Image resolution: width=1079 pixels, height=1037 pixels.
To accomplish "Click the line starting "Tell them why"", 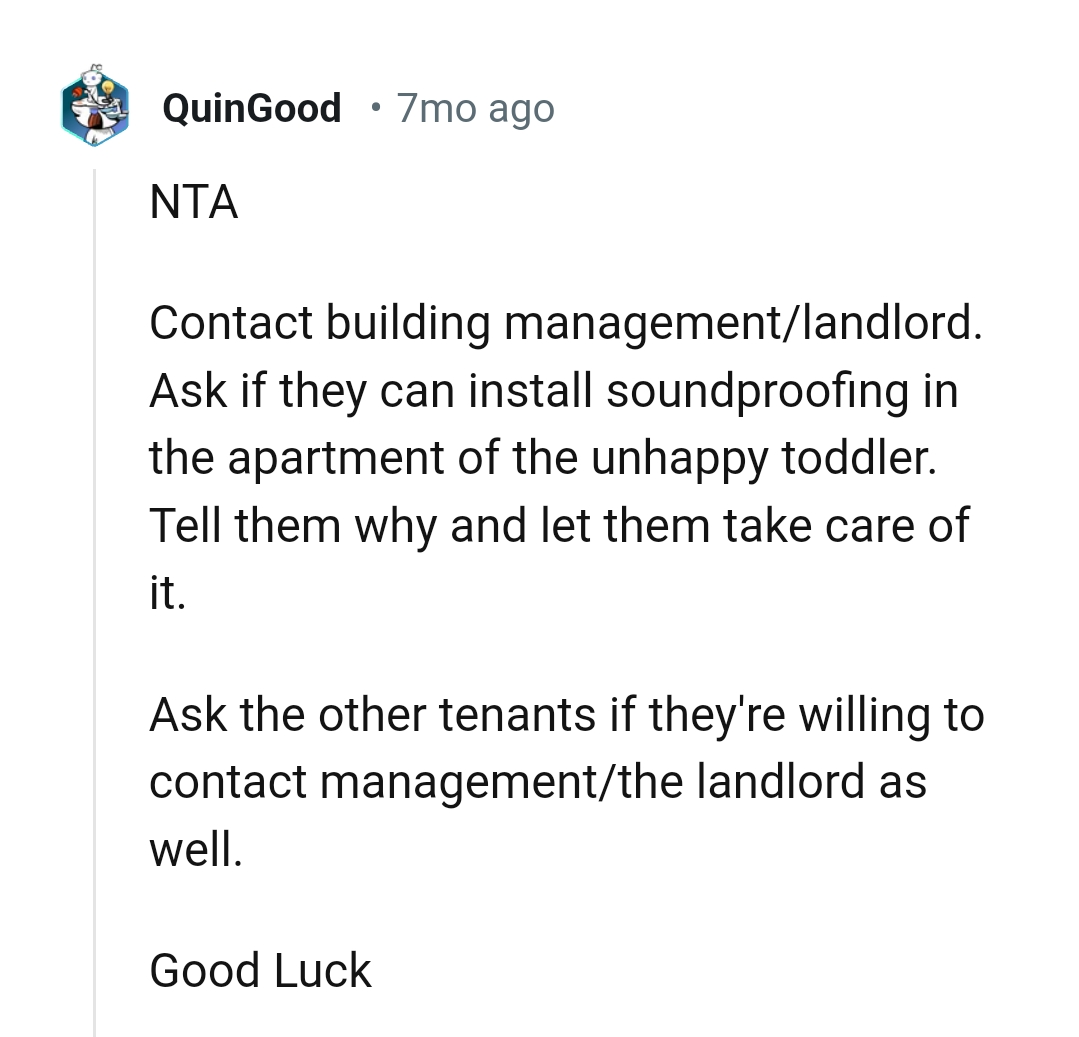I will pos(558,525).
